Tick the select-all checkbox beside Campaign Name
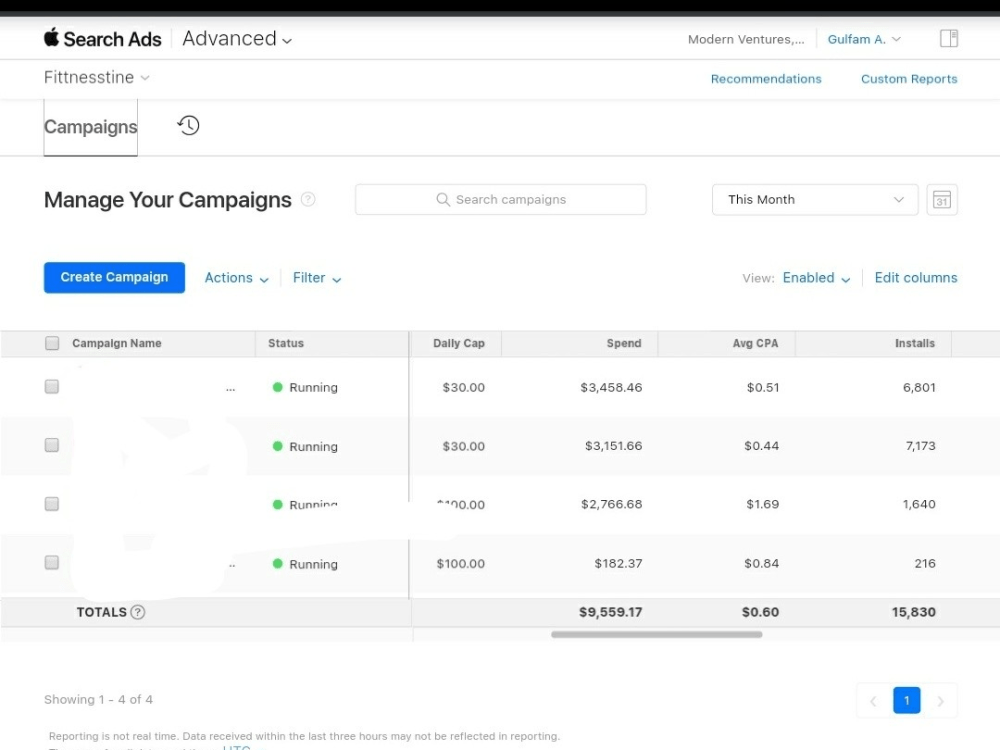 52,343
